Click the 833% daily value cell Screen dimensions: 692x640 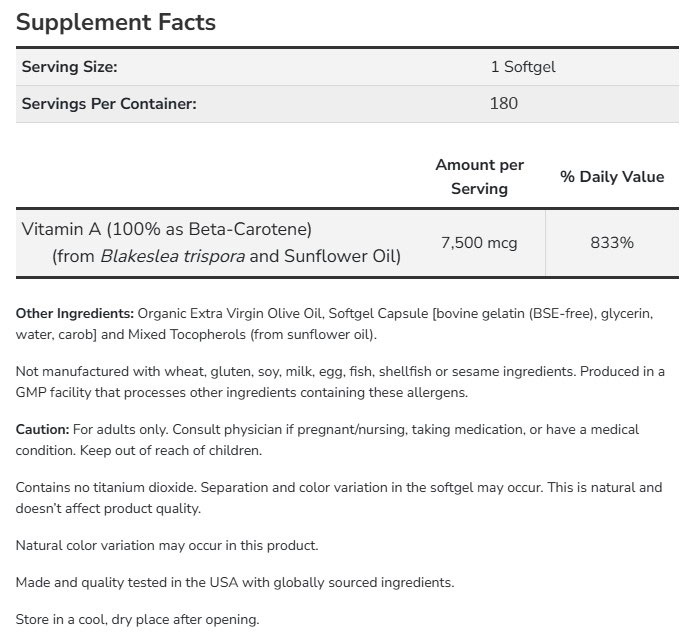tap(611, 242)
